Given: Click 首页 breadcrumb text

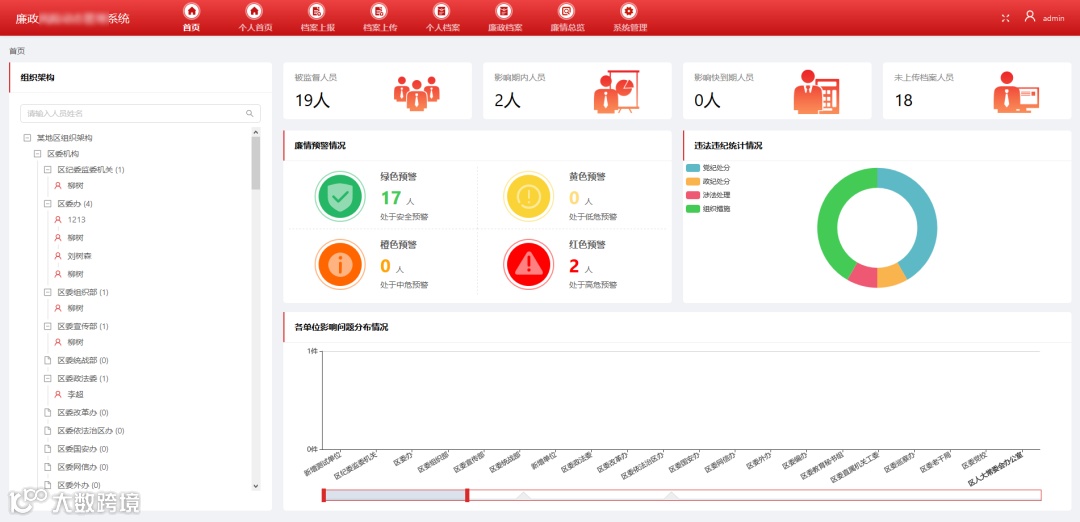Looking at the screenshot, I should [x=17, y=51].
